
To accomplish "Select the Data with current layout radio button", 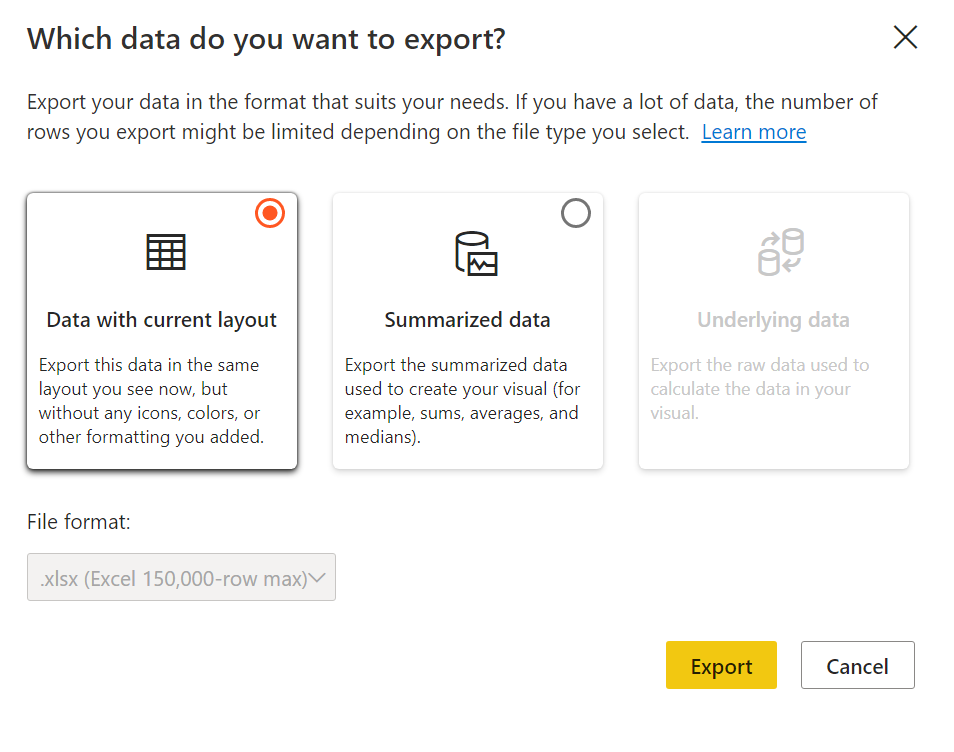I will pos(270,213).
